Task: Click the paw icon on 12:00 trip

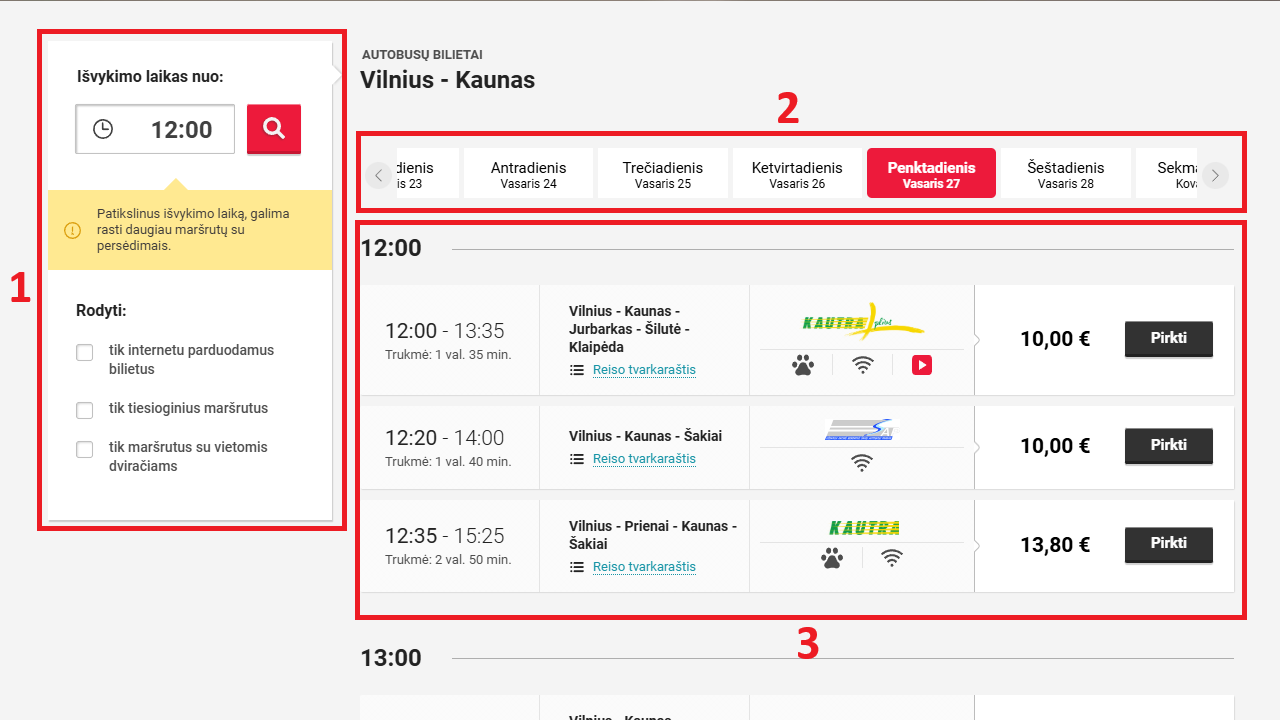Action: (x=803, y=366)
